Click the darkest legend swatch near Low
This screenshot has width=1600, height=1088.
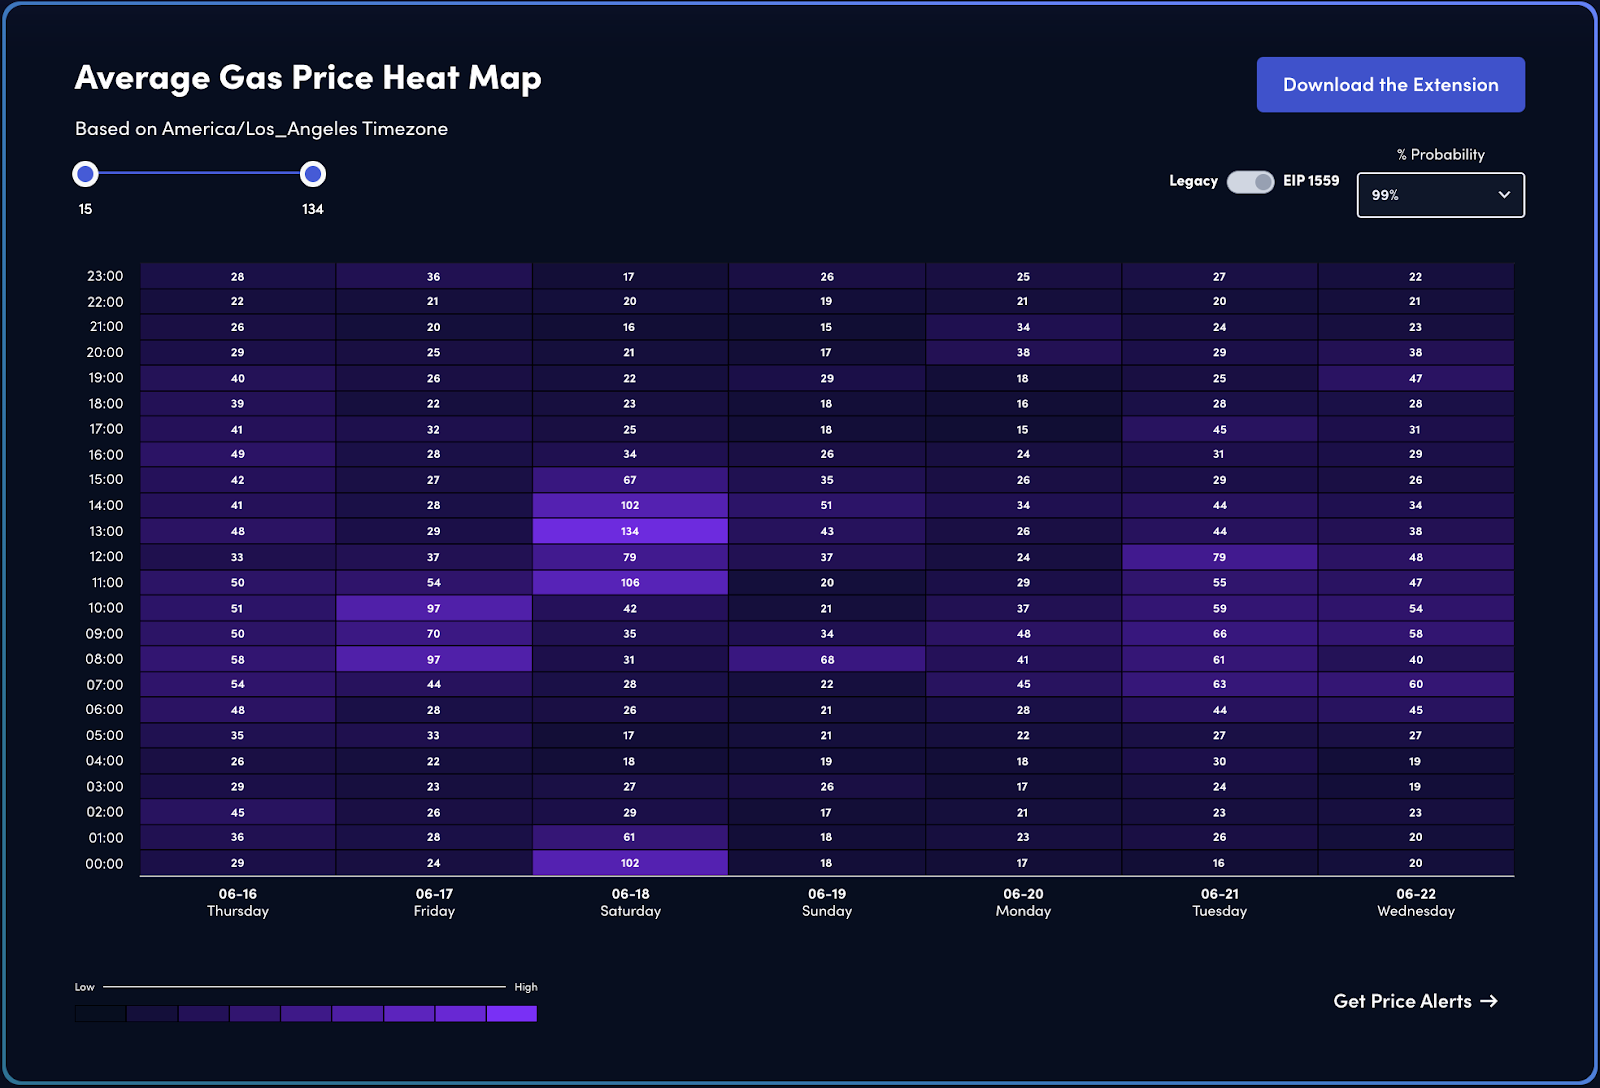(98, 1013)
